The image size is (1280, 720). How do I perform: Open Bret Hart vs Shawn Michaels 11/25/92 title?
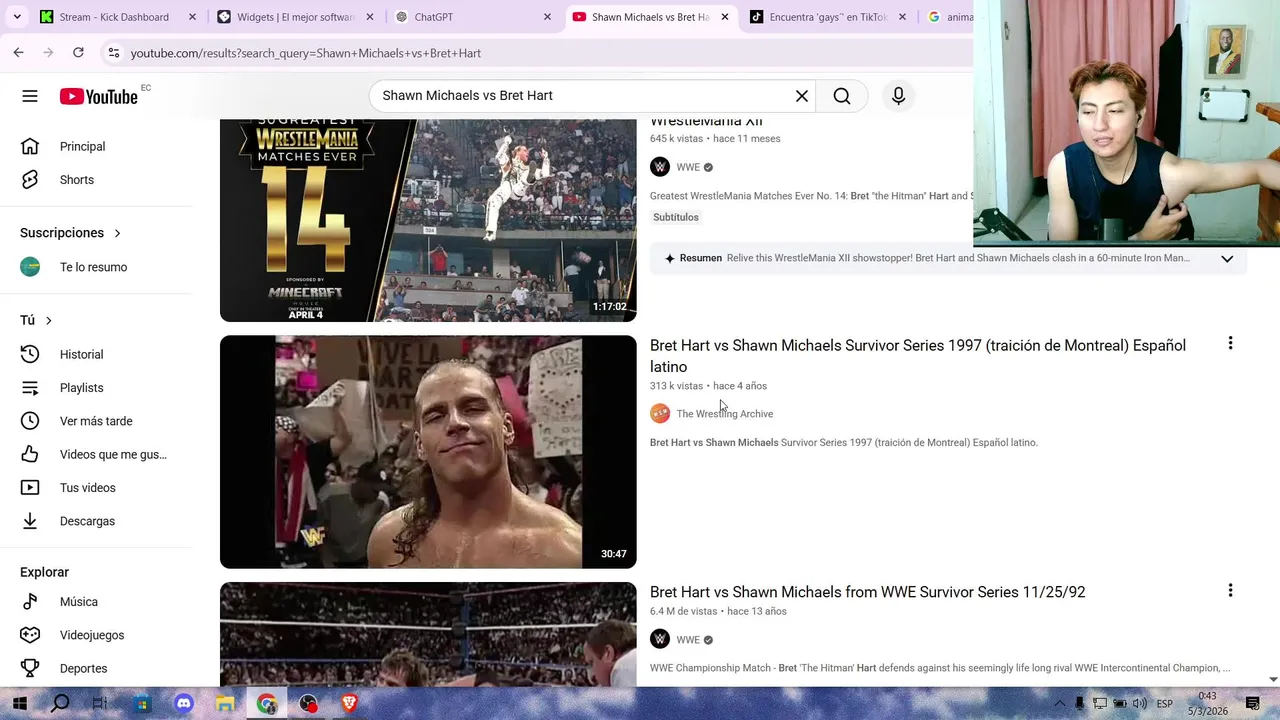coord(867,592)
